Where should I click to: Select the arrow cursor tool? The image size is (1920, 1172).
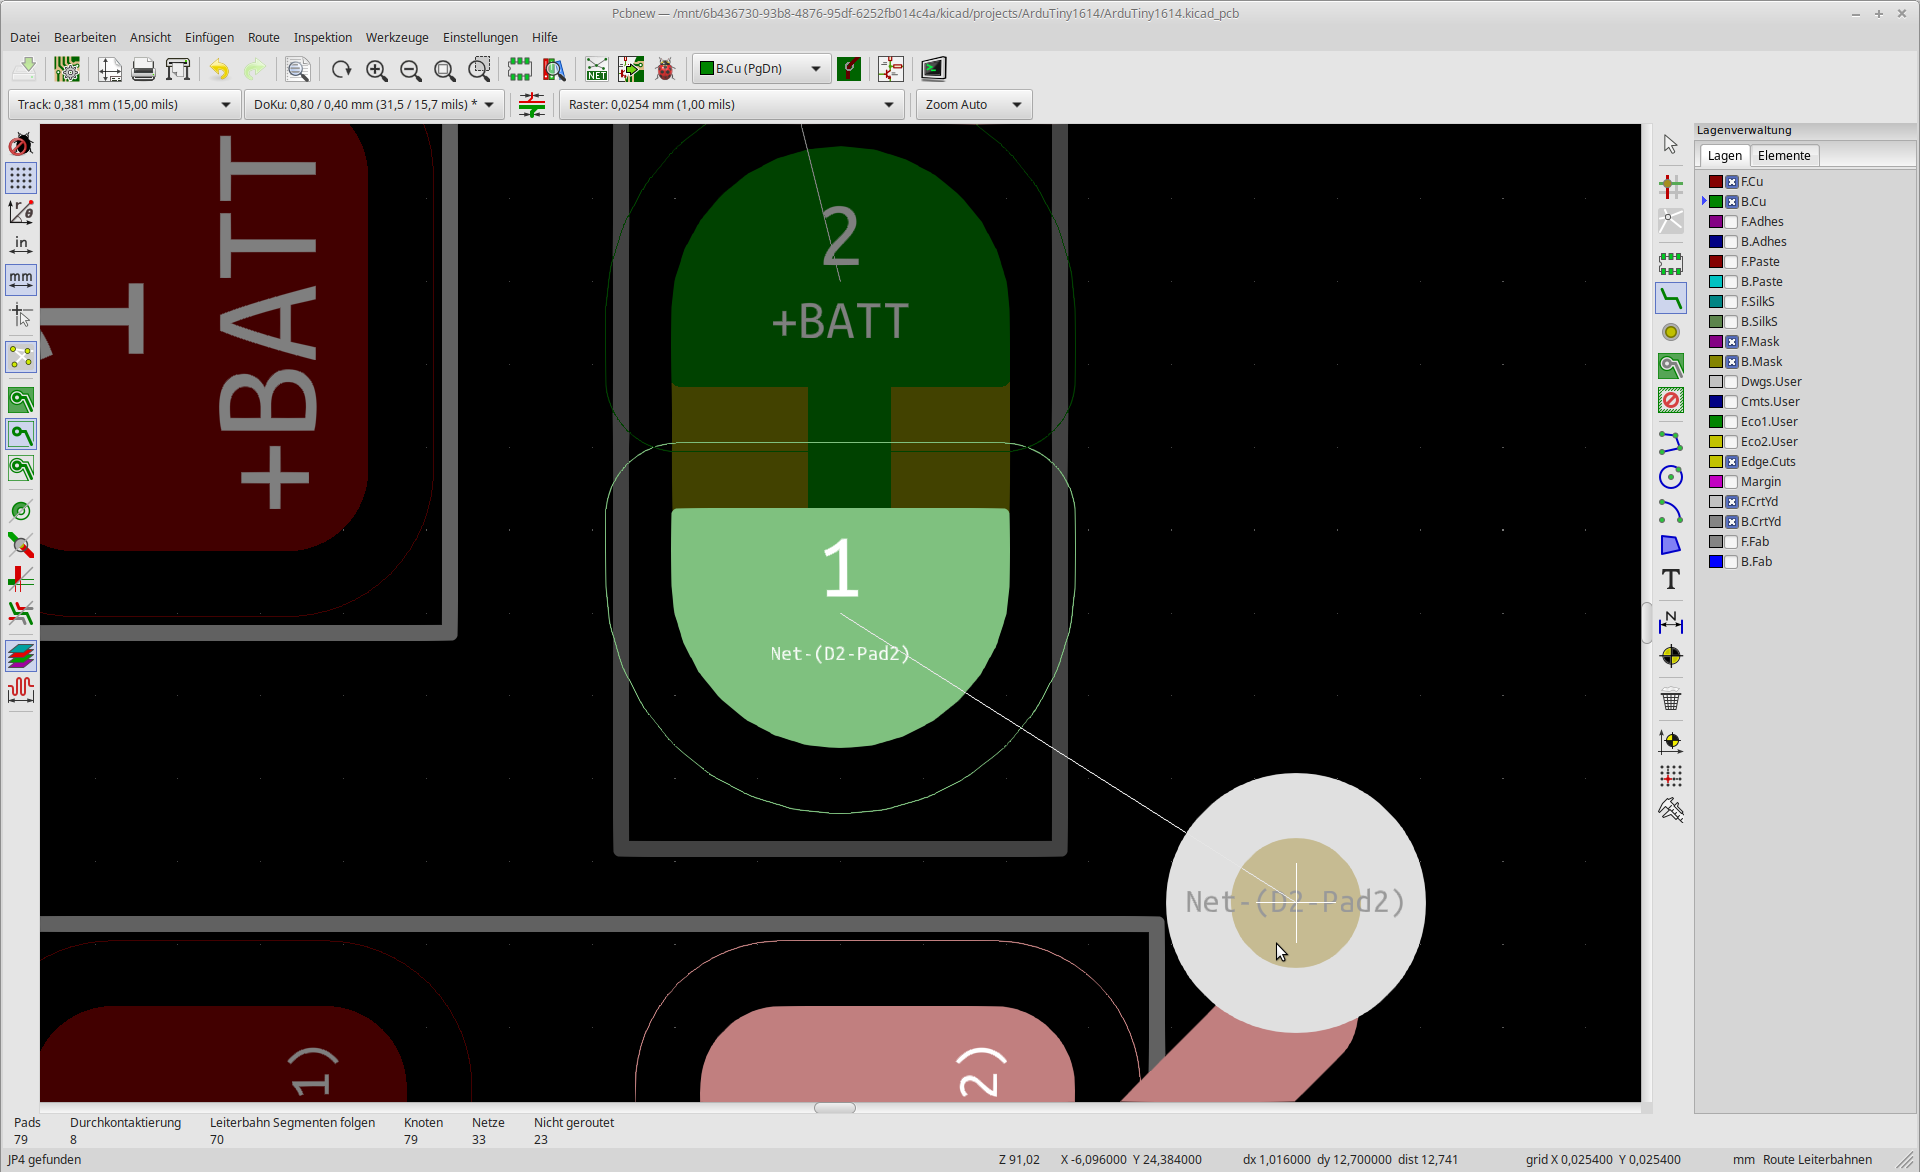point(1671,145)
